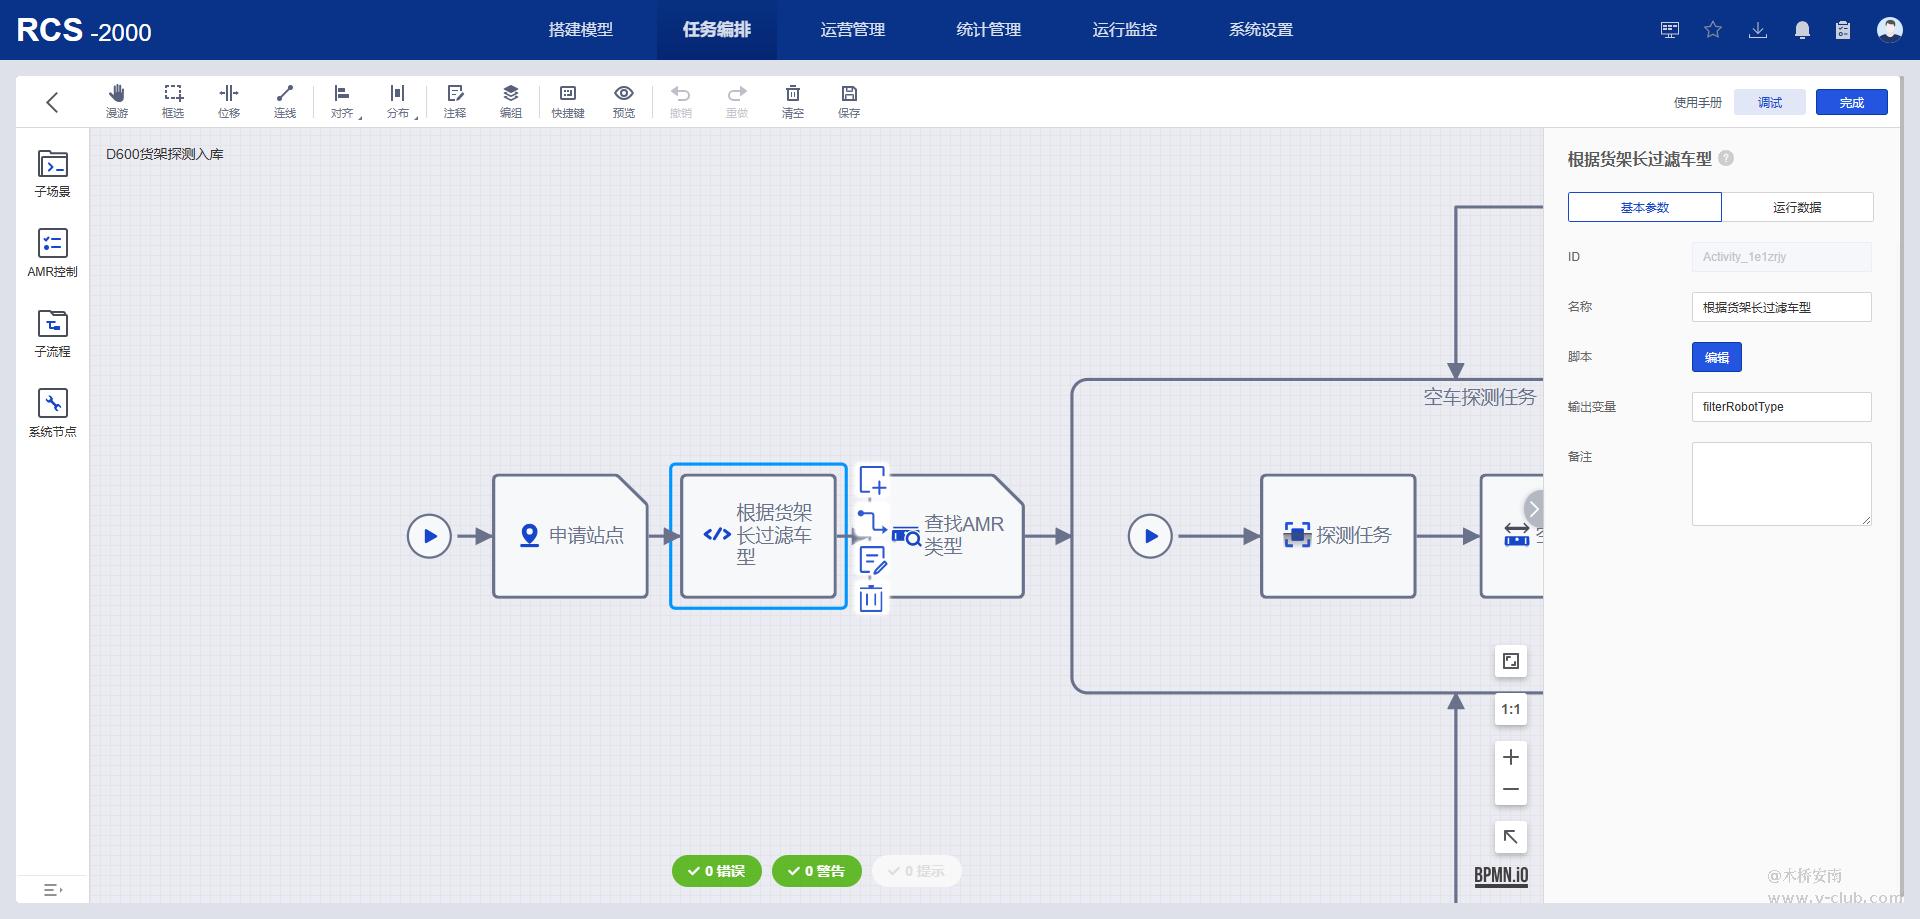This screenshot has width=1920, height=919.
Task: Switch to the 运行数据 tab
Action: tap(1796, 207)
